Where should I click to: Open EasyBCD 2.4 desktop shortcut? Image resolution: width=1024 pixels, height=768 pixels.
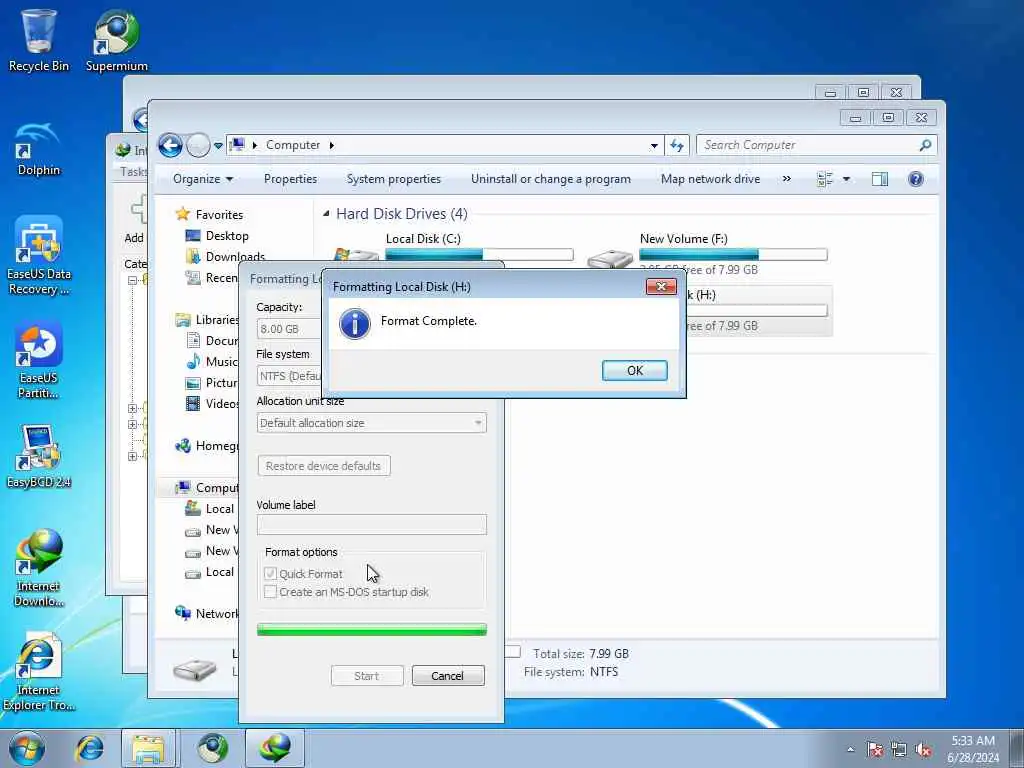click(39, 456)
